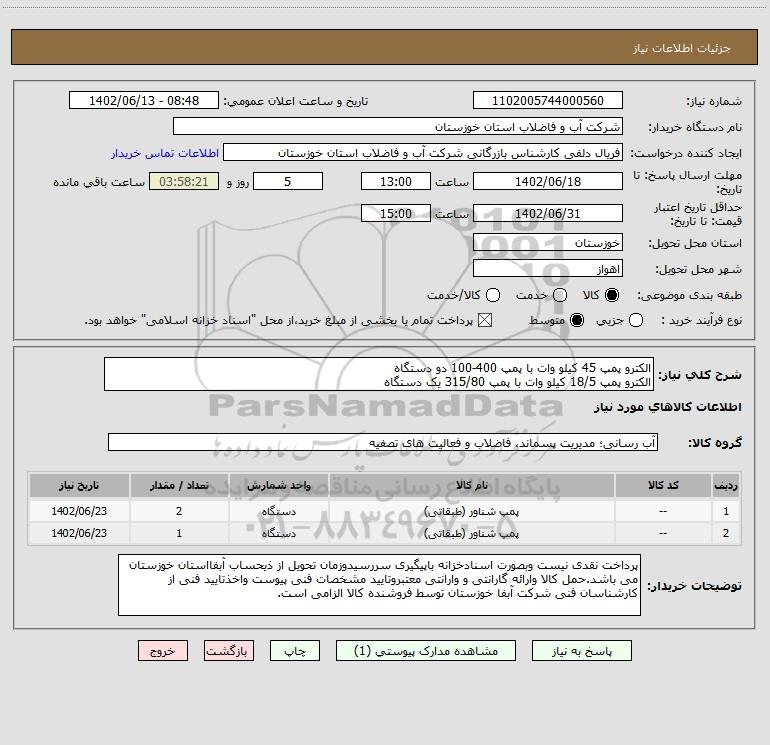Click the response deadline date 1402/06/18
770x745 pixels.
click(x=548, y=181)
